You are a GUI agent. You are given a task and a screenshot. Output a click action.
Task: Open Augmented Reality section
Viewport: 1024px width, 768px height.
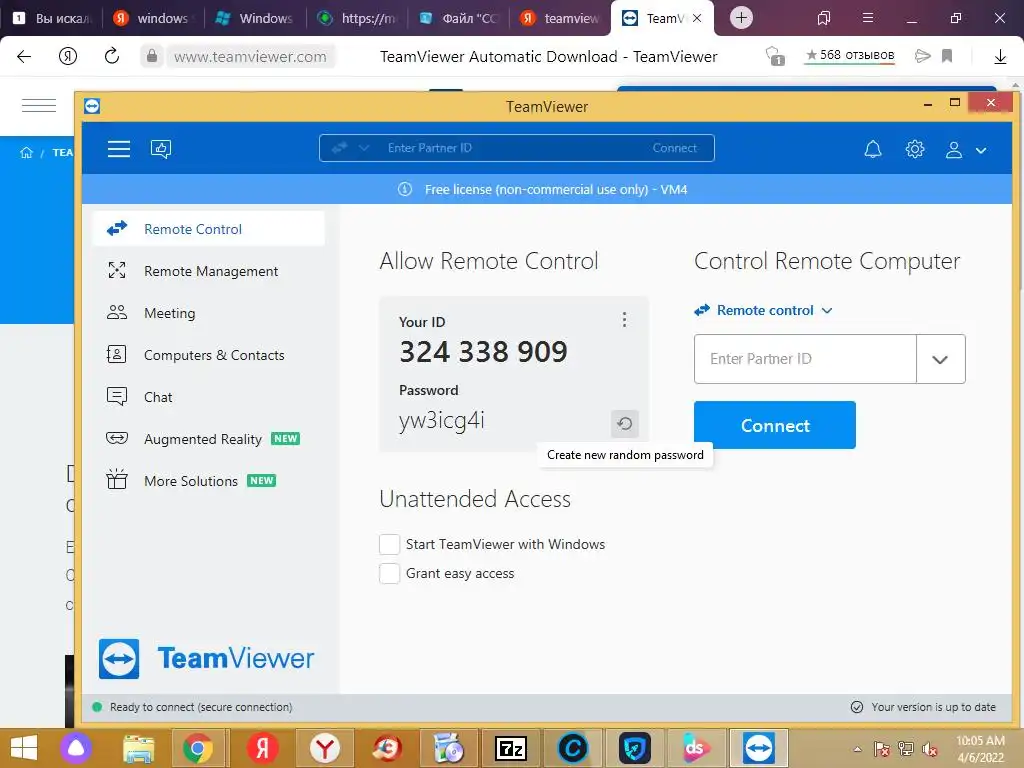pos(208,439)
